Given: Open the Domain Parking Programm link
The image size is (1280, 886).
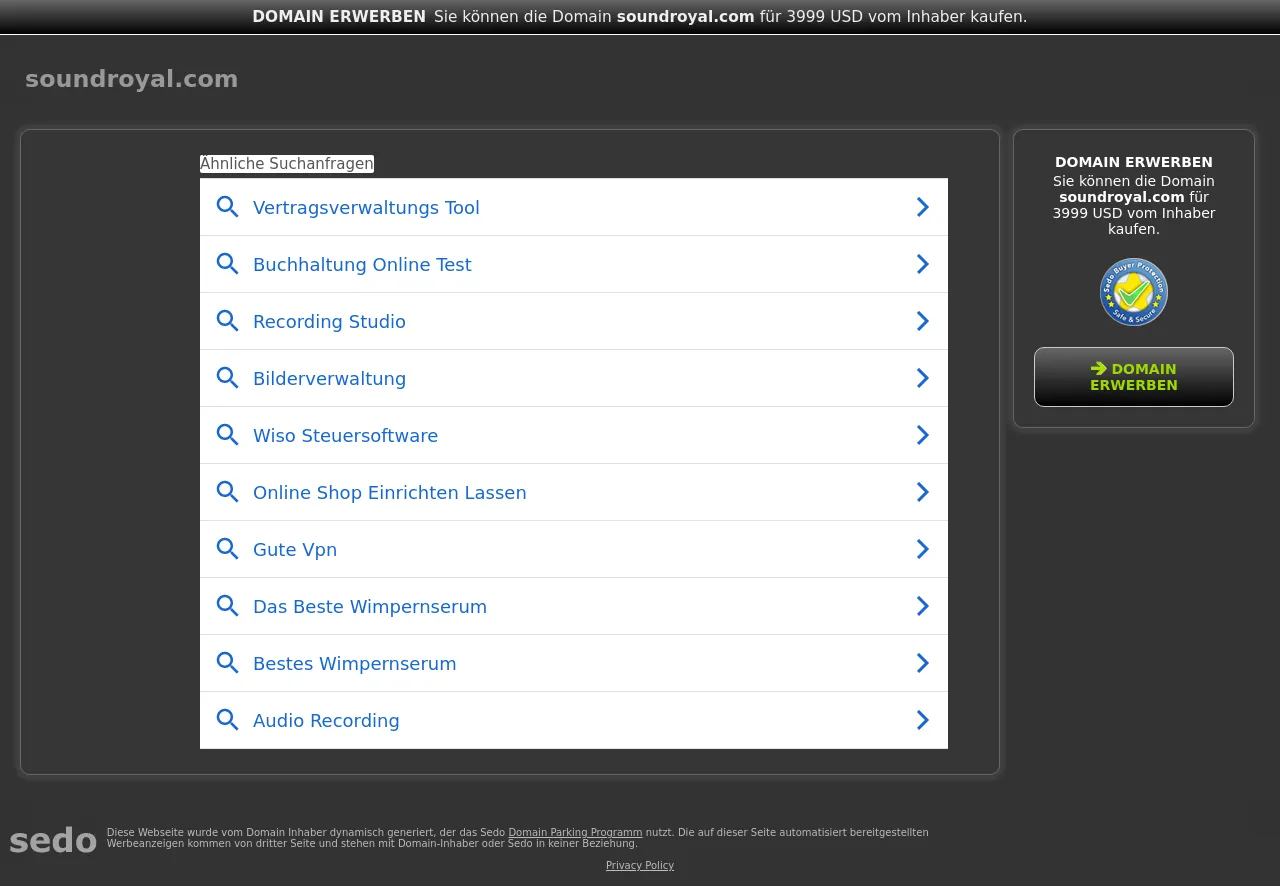Looking at the screenshot, I should (575, 832).
